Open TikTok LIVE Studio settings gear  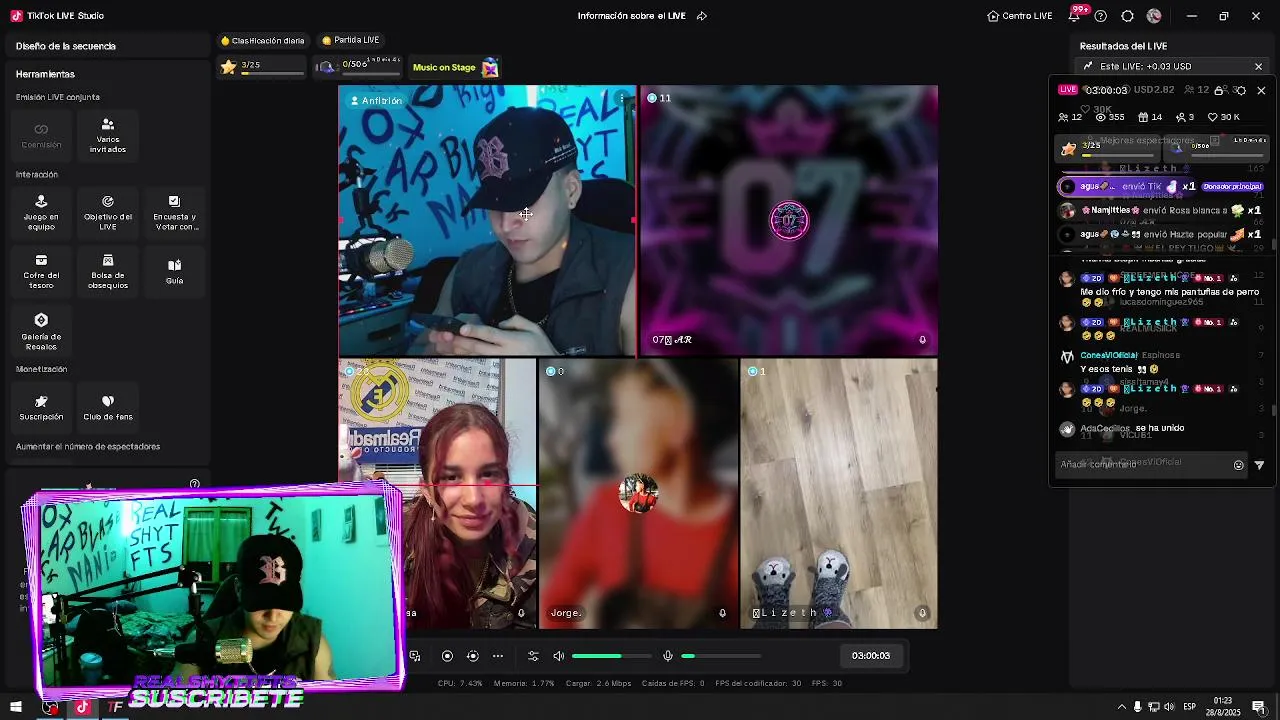1127,16
